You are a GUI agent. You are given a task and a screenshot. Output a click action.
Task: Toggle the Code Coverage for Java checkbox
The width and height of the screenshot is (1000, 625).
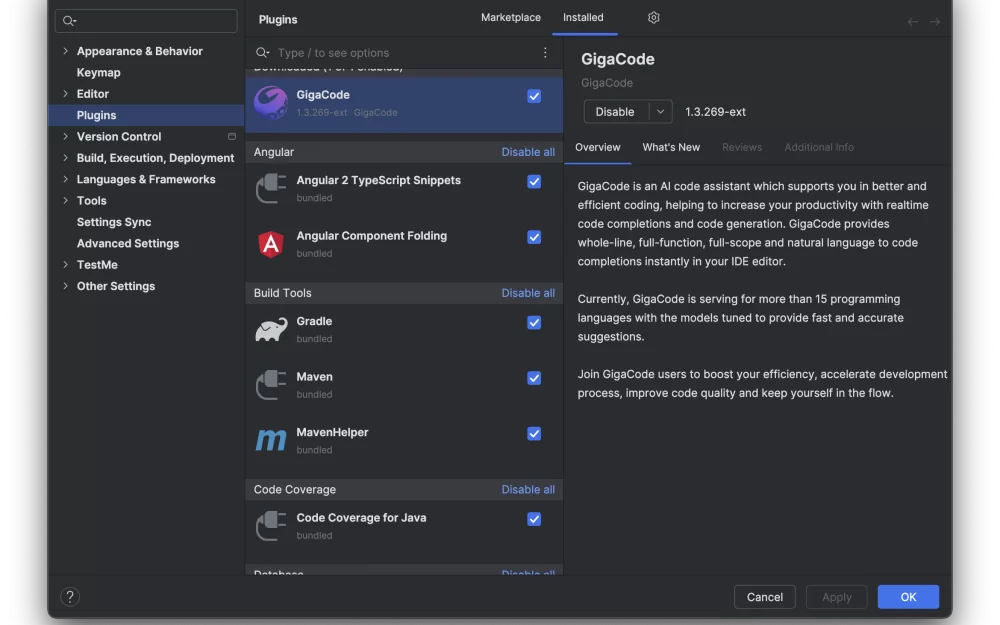534,519
